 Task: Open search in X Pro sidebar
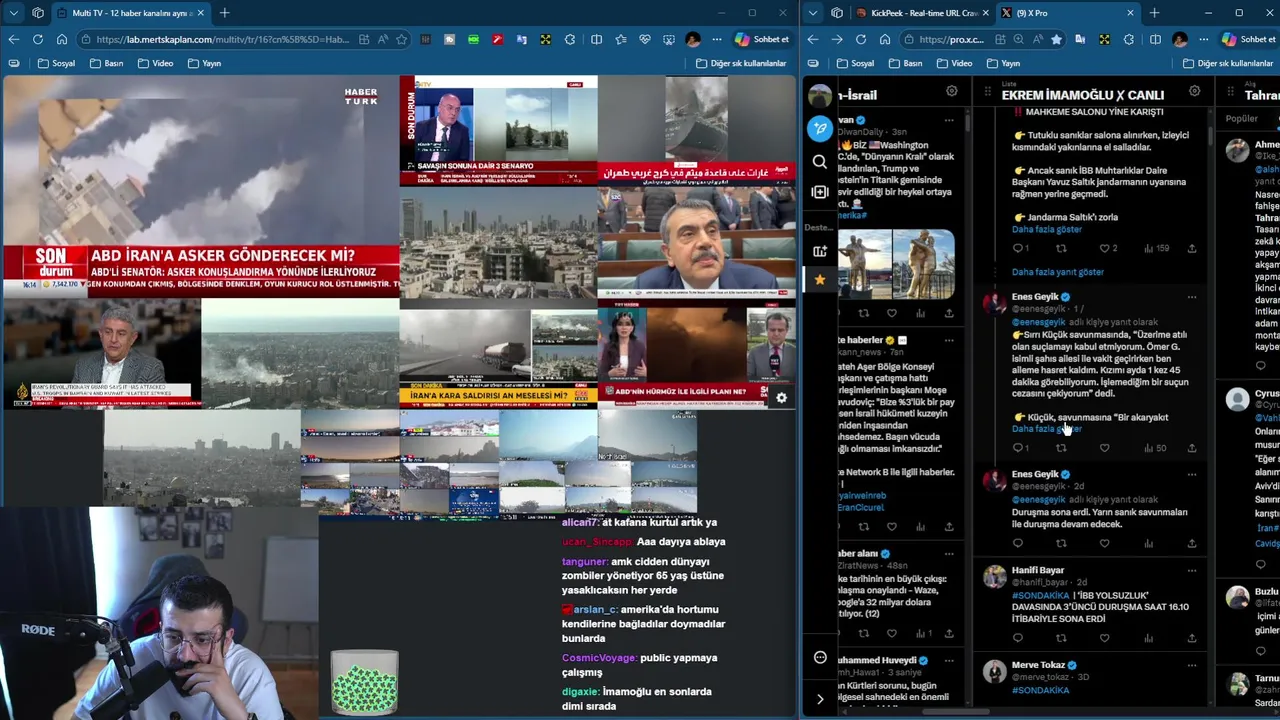pos(820,161)
